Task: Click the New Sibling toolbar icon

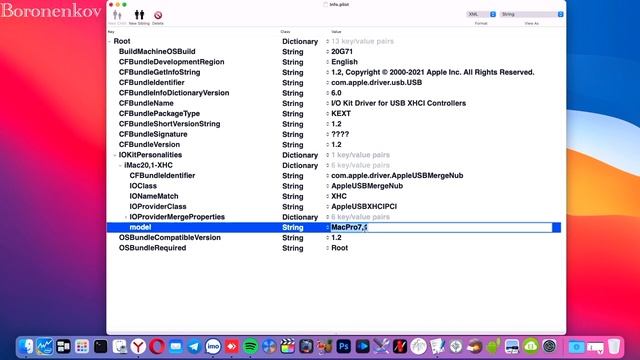Action: [139, 15]
